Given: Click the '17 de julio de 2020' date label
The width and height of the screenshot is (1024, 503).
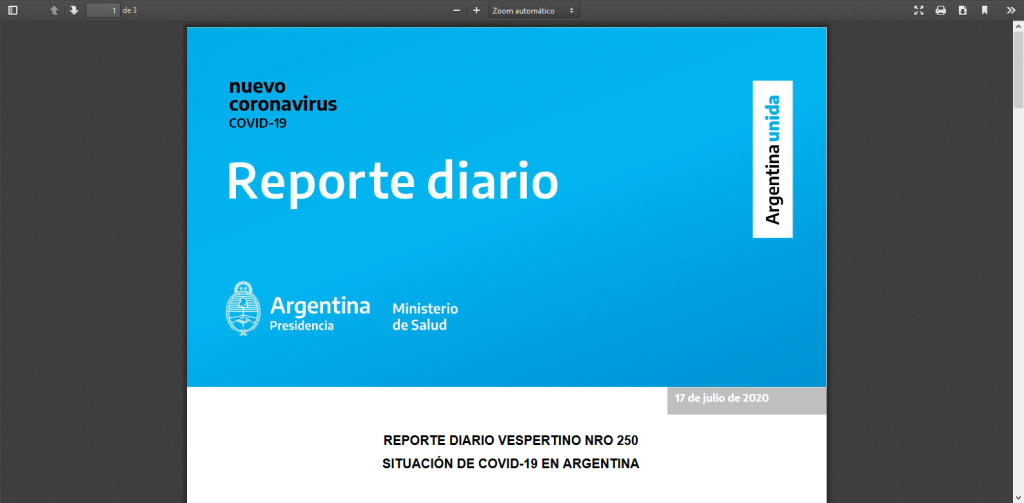Looking at the screenshot, I should click(721, 398).
